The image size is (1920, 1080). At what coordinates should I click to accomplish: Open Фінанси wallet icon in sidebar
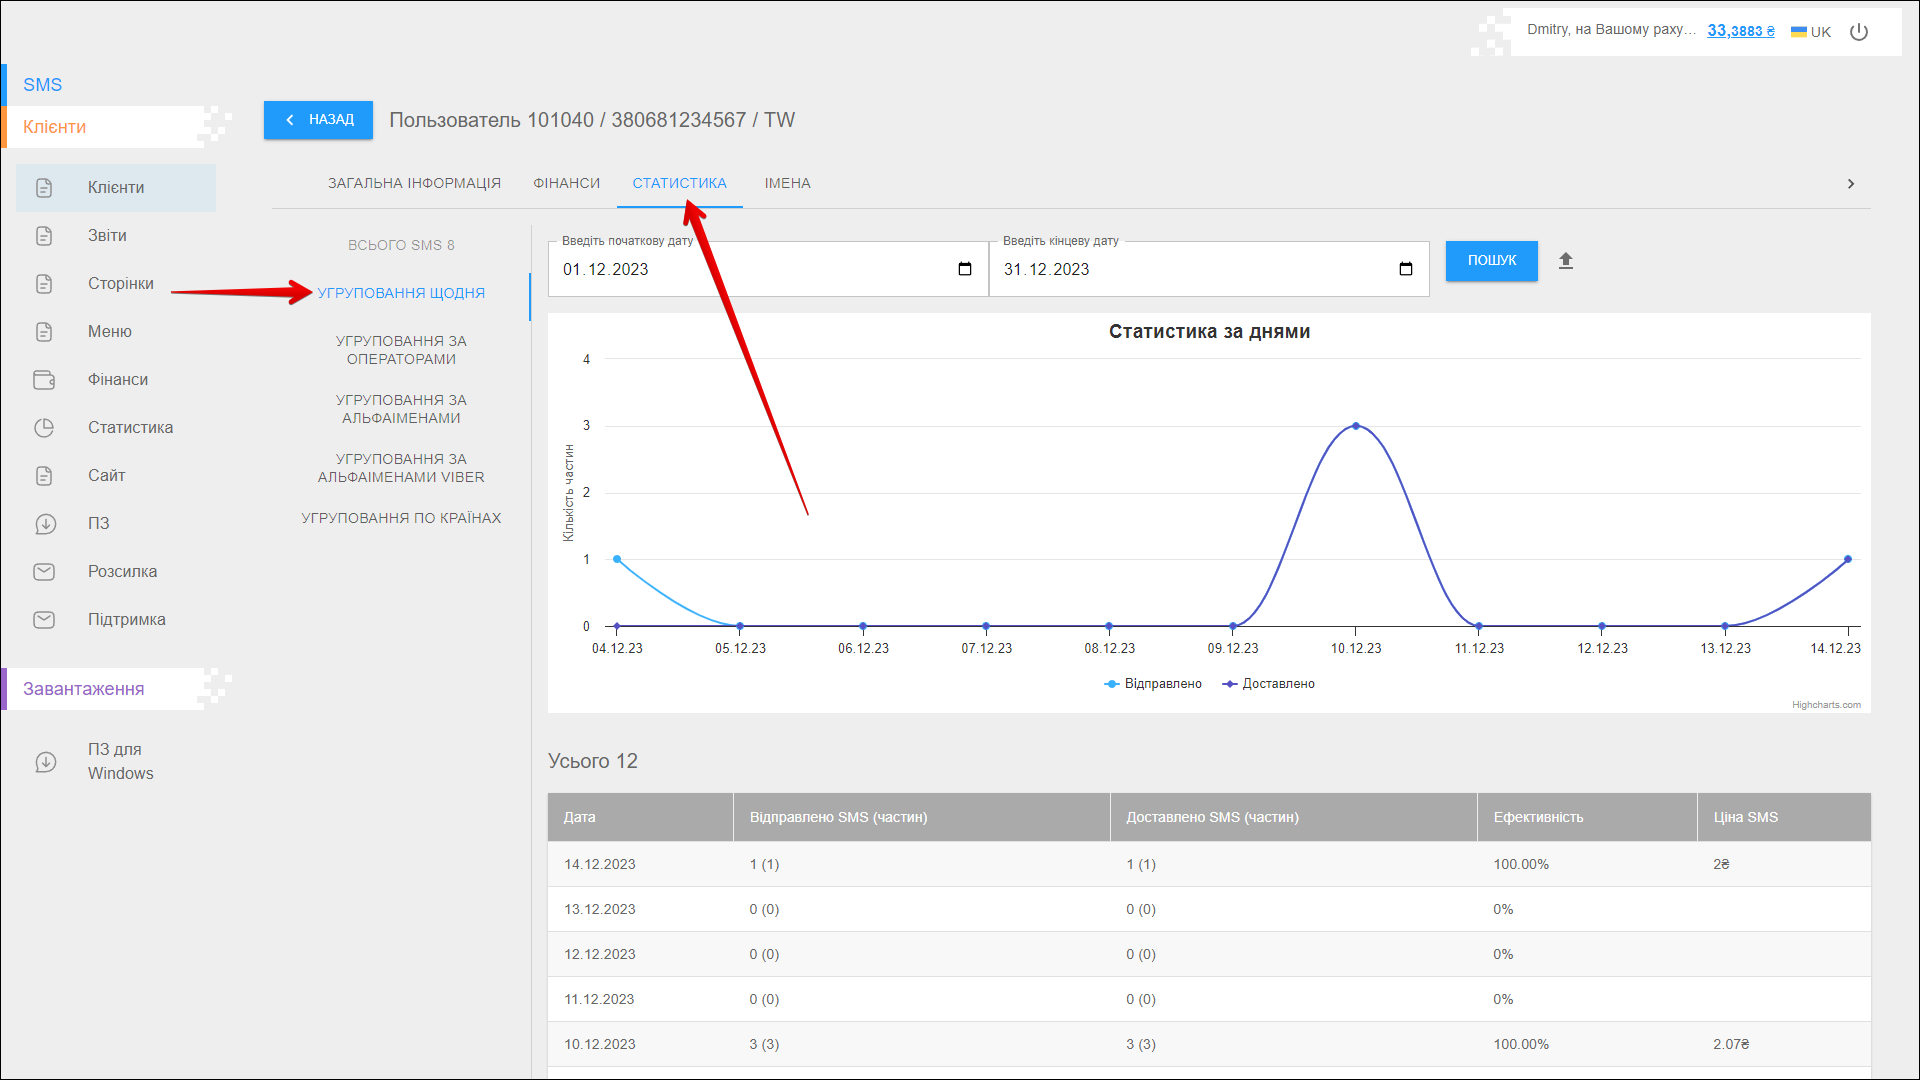click(44, 380)
